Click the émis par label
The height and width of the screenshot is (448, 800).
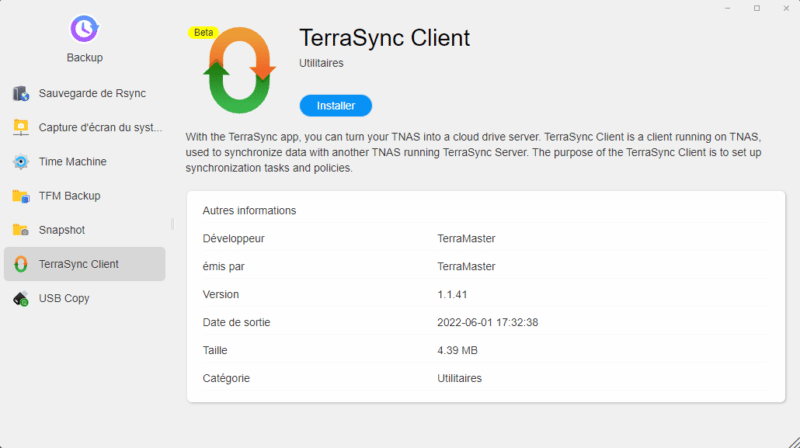(223, 267)
